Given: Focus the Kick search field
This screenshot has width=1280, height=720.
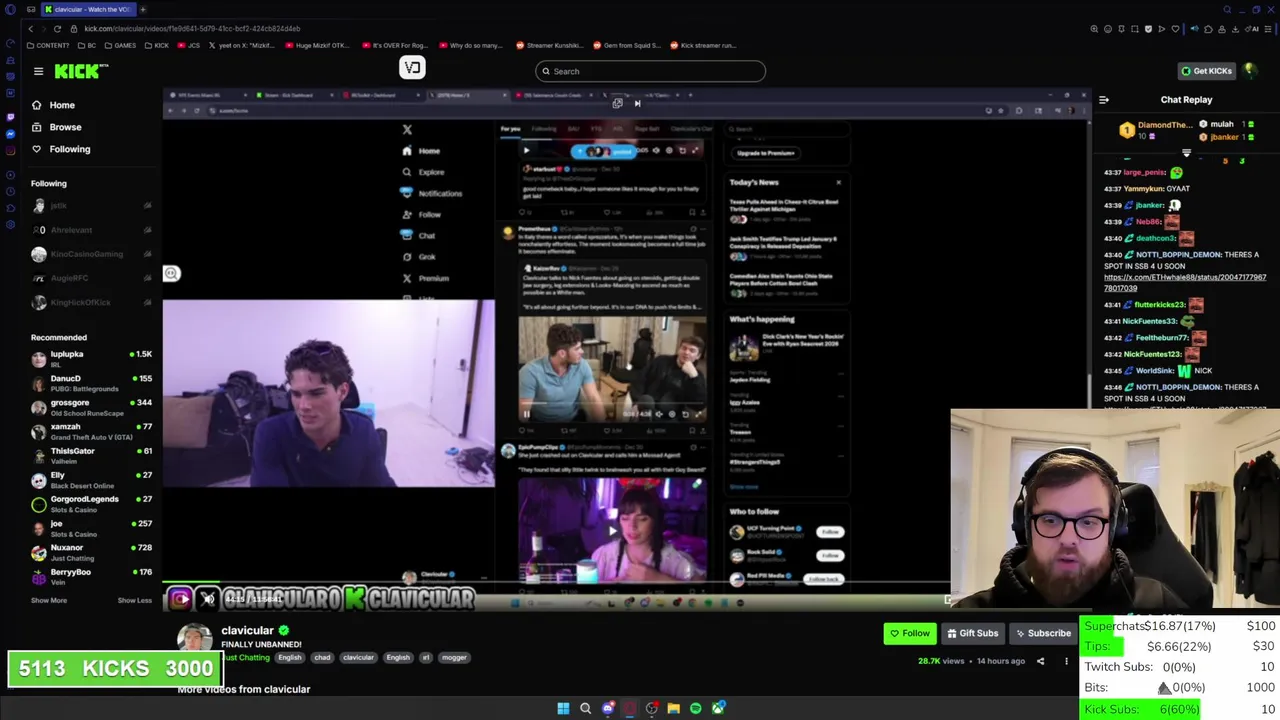Looking at the screenshot, I should pos(650,71).
